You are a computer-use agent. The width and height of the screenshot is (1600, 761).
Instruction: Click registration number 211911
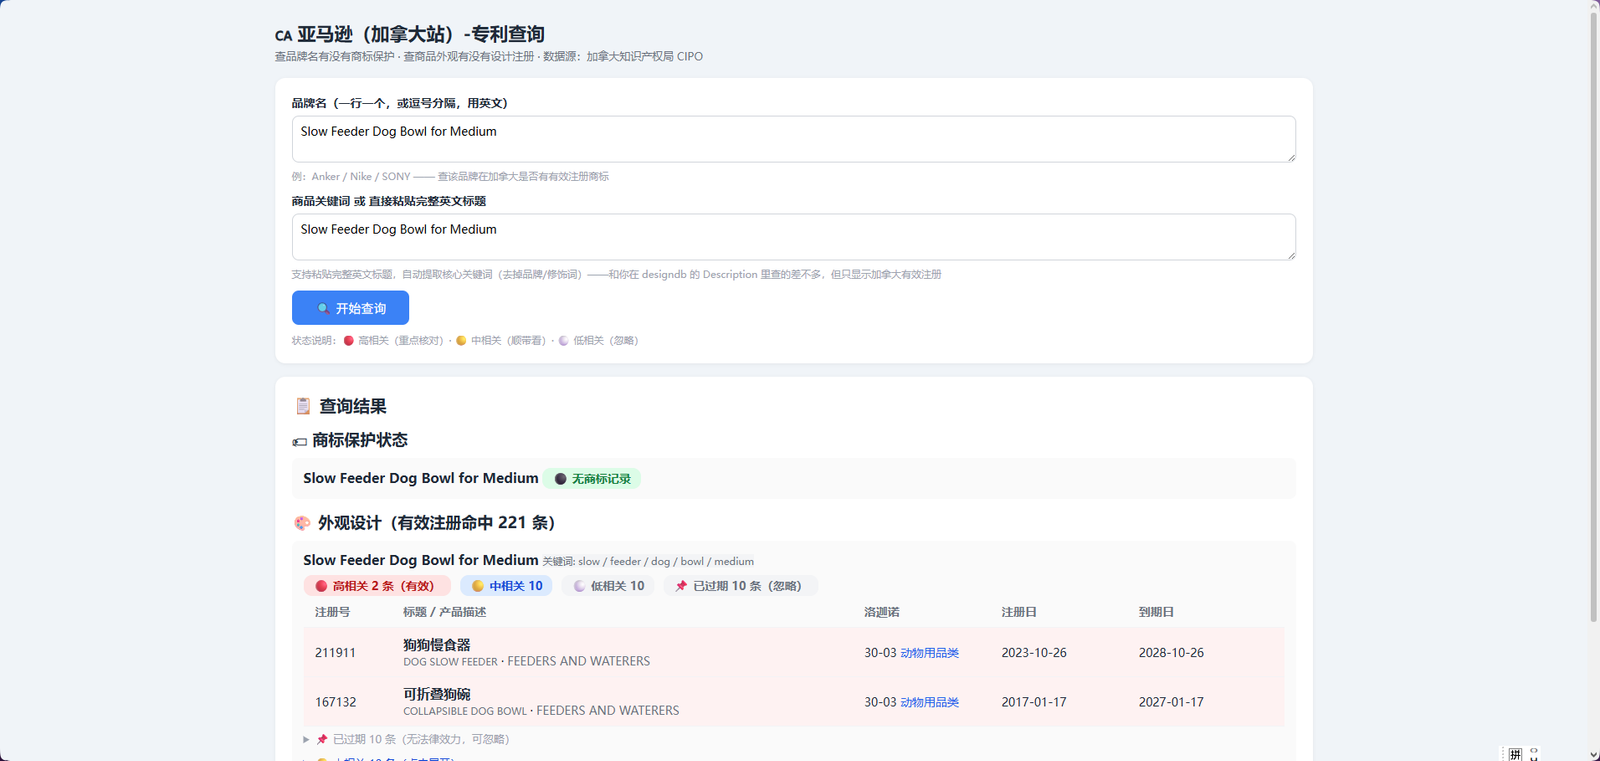tap(335, 653)
